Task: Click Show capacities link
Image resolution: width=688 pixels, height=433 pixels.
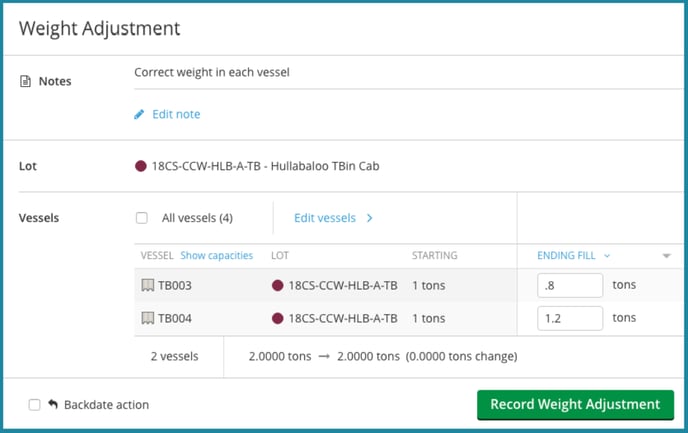Action: point(216,256)
